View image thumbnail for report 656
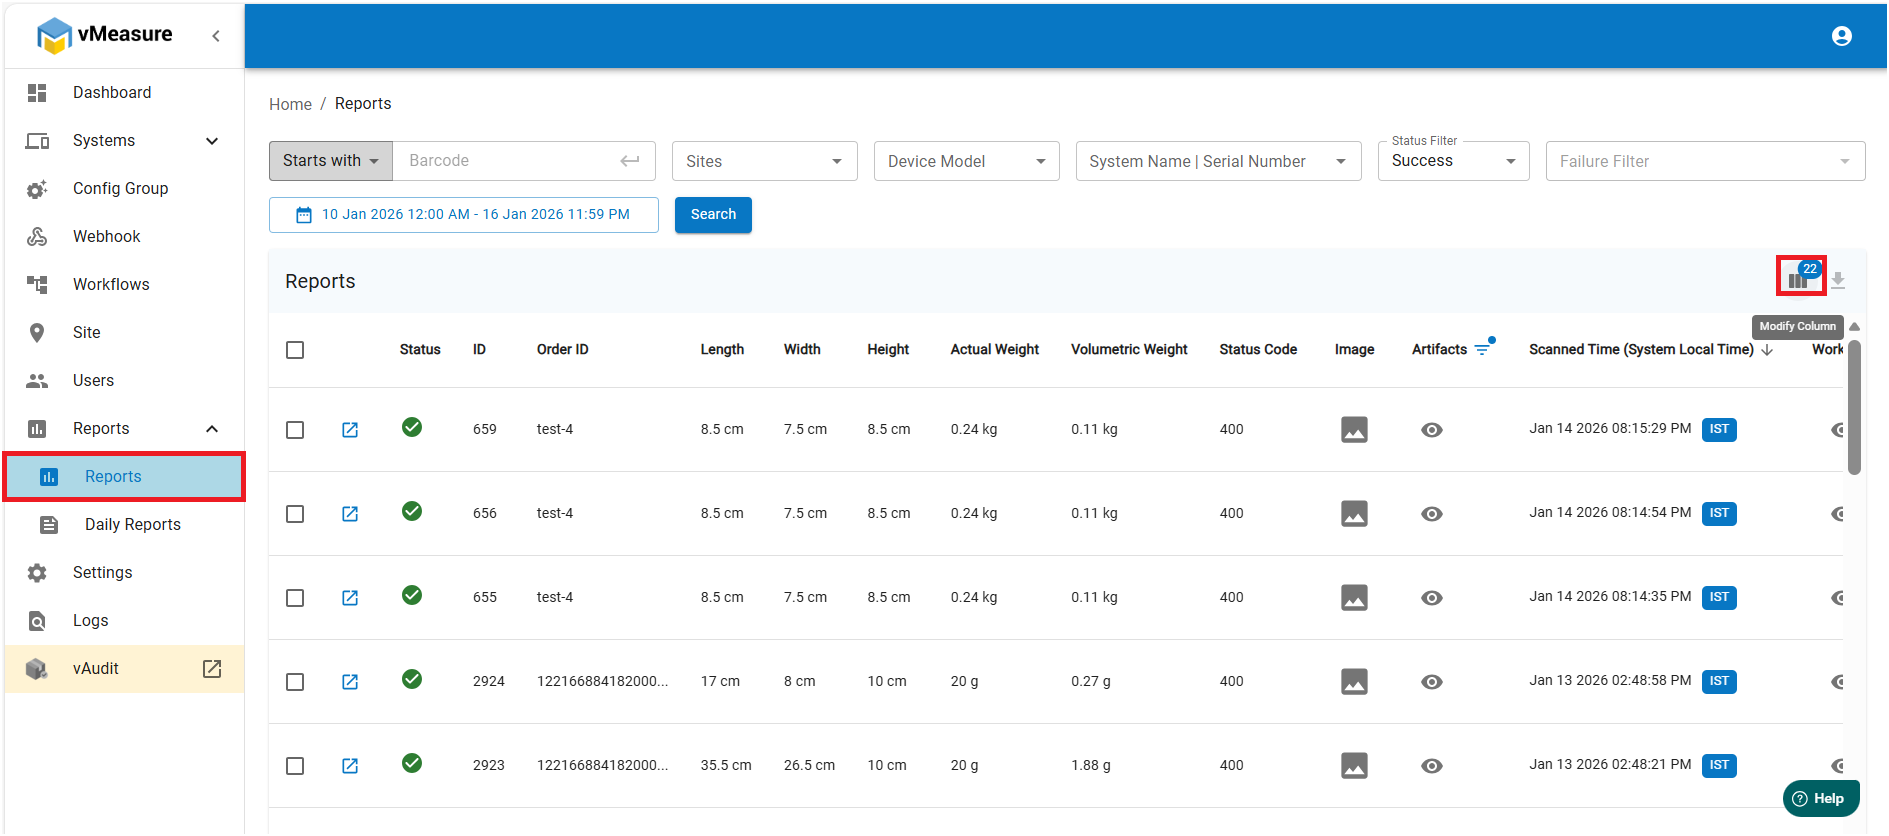 (1354, 514)
